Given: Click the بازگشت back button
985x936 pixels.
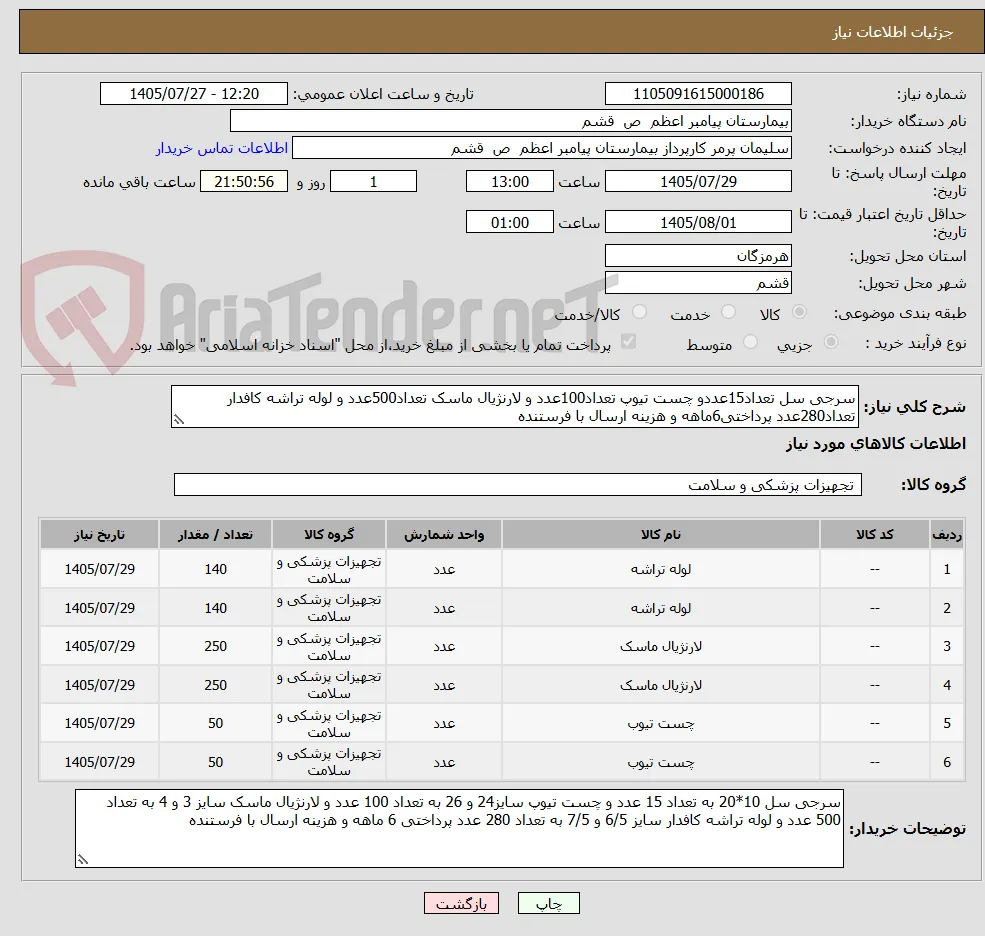Looking at the screenshot, I should point(461,903).
